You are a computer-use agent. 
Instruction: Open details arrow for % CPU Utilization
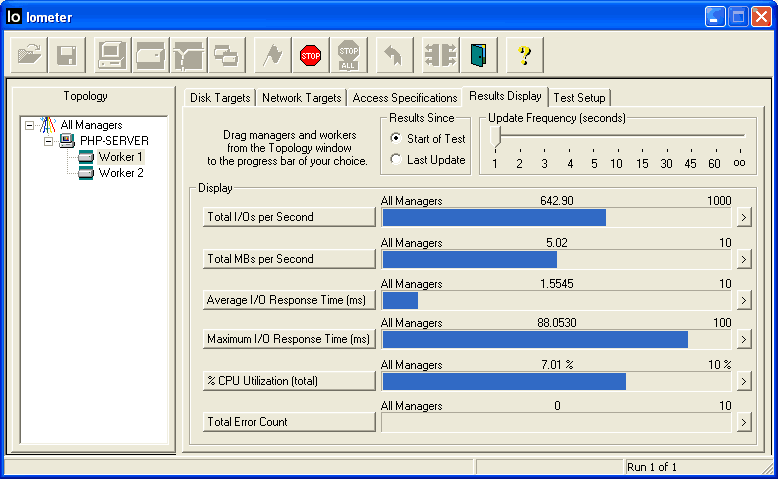point(743,381)
